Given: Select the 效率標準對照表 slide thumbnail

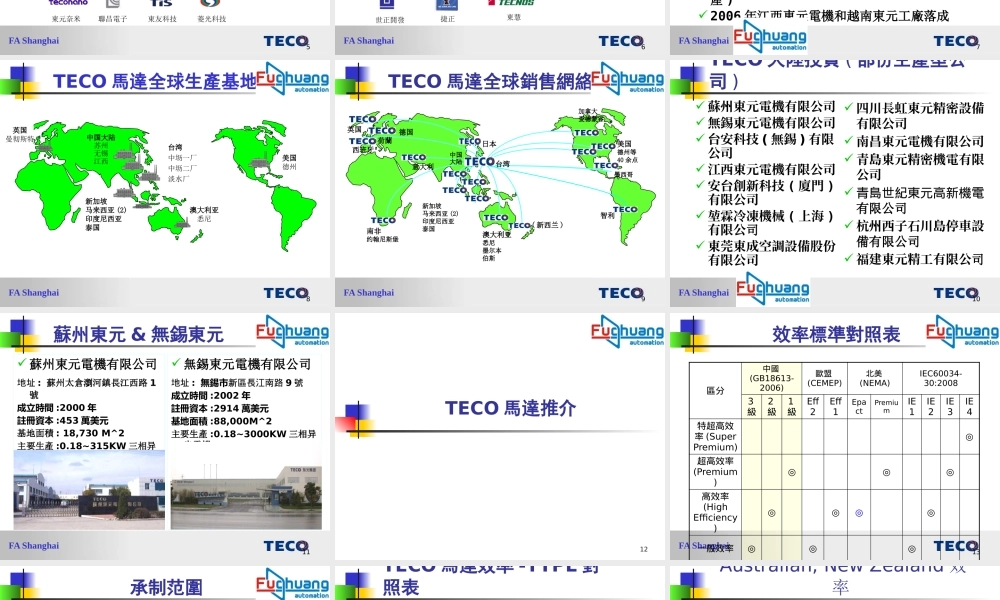Looking at the screenshot, I should click(x=835, y=436).
